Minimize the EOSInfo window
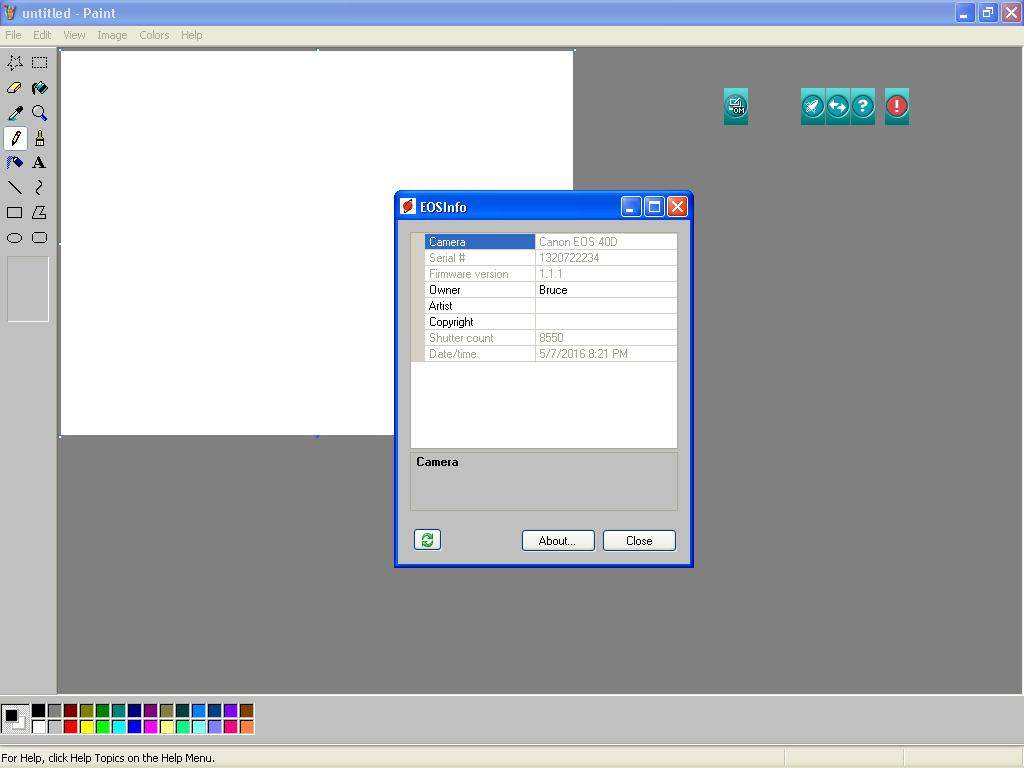This screenshot has height=768, width=1024. click(630, 207)
